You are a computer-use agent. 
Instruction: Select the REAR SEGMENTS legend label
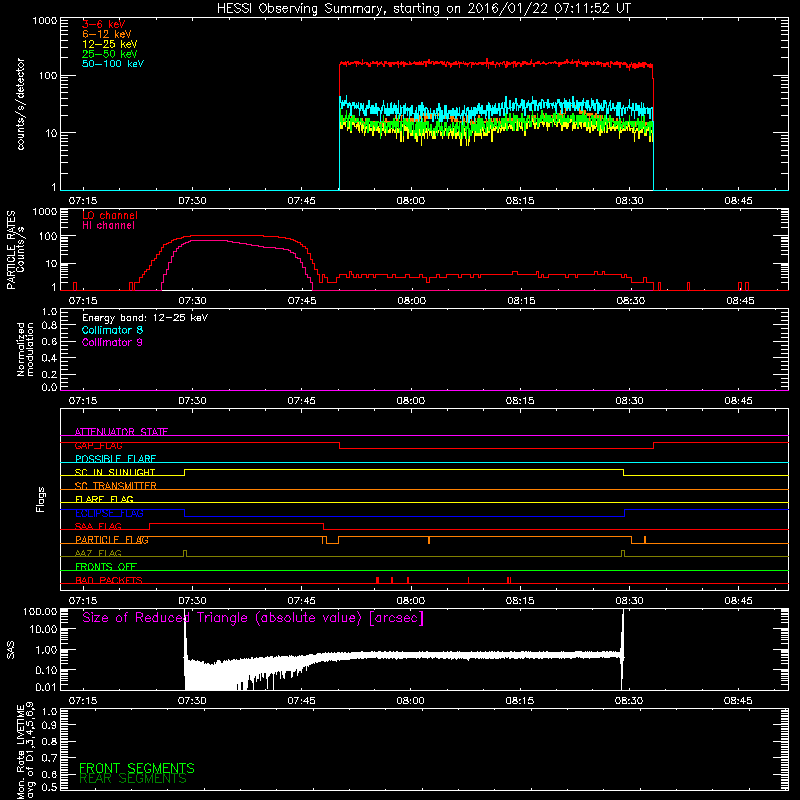pos(133,779)
